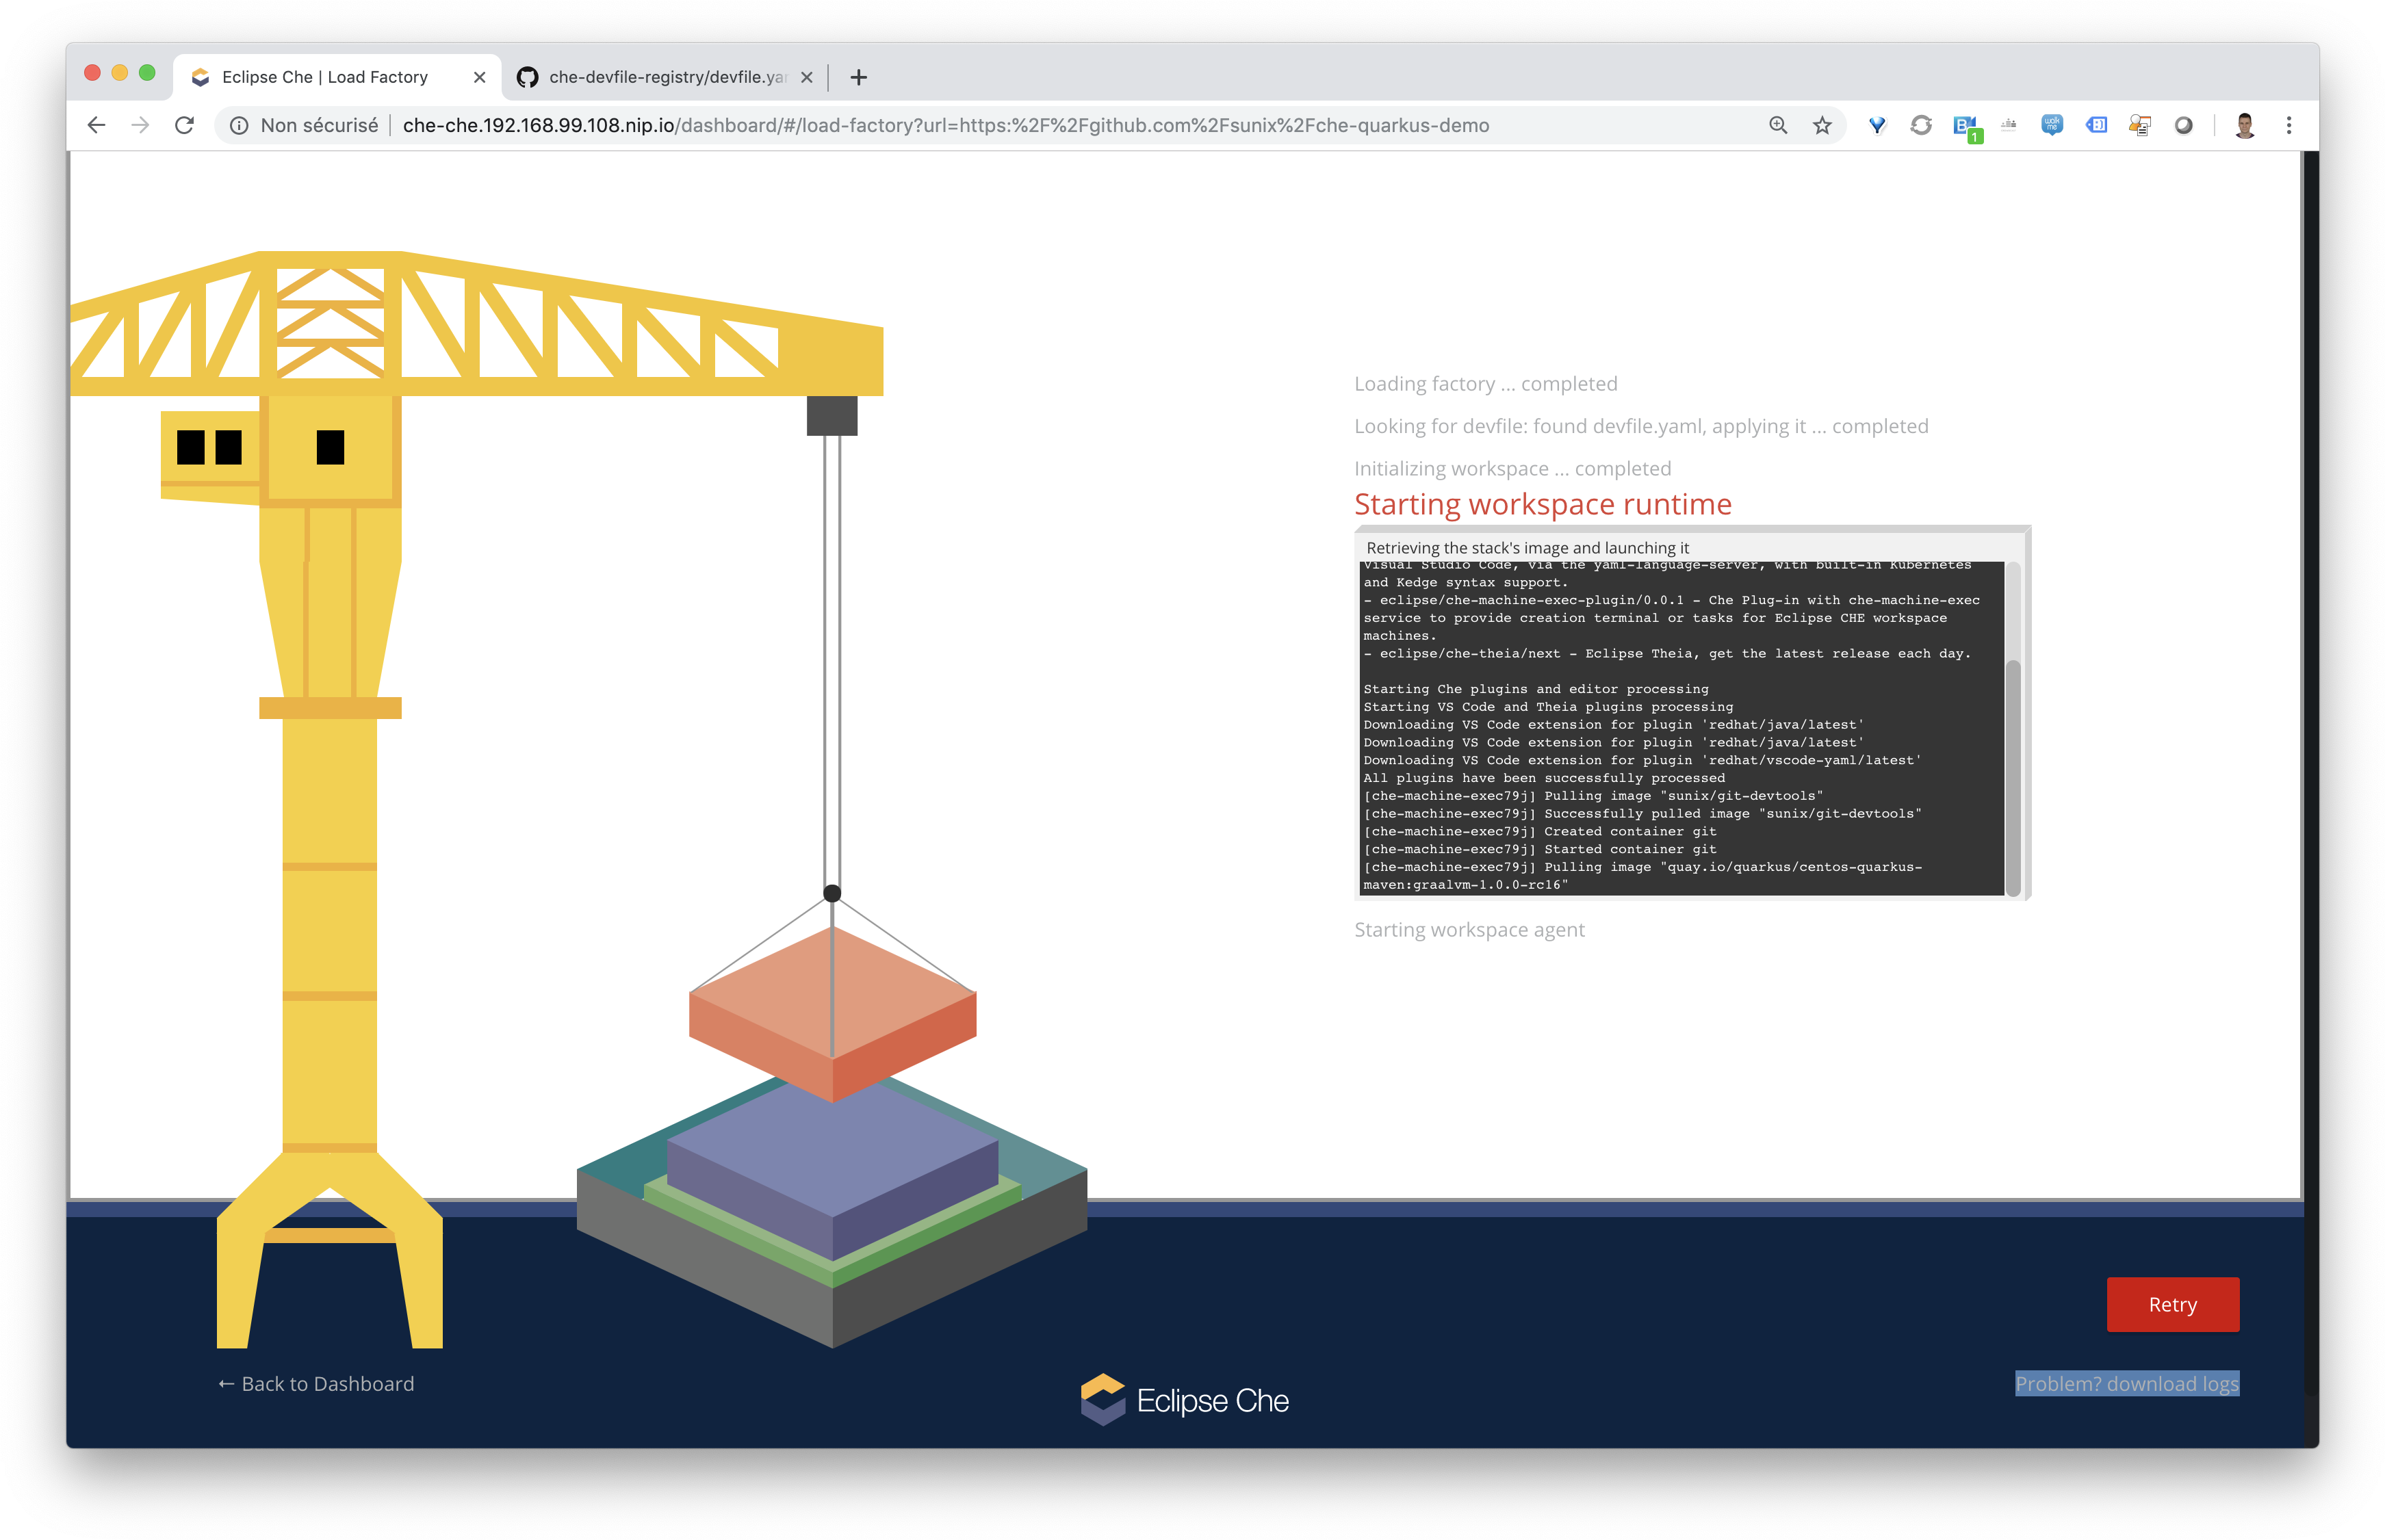Click the log console vertical scrollbar

tap(2013, 777)
